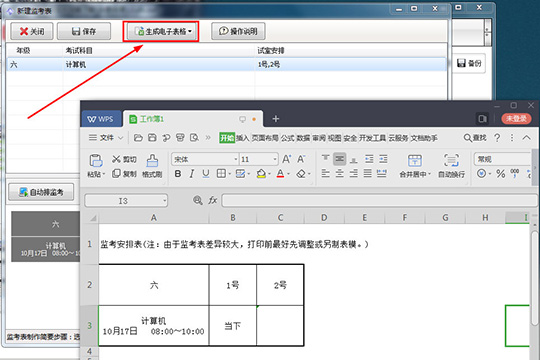Click the save disk icon in WPS toolbar

pyautogui.click(x=152, y=138)
